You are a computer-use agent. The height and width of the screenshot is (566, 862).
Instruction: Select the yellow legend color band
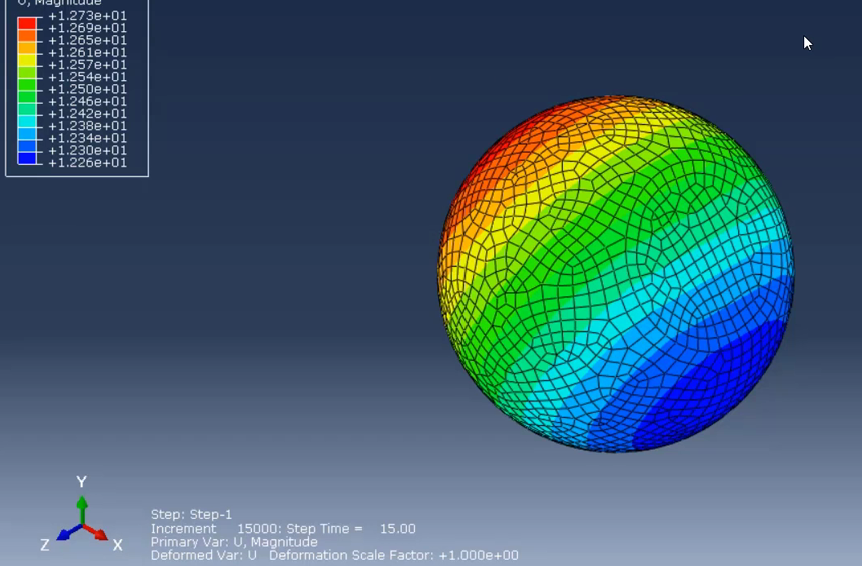click(27, 59)
